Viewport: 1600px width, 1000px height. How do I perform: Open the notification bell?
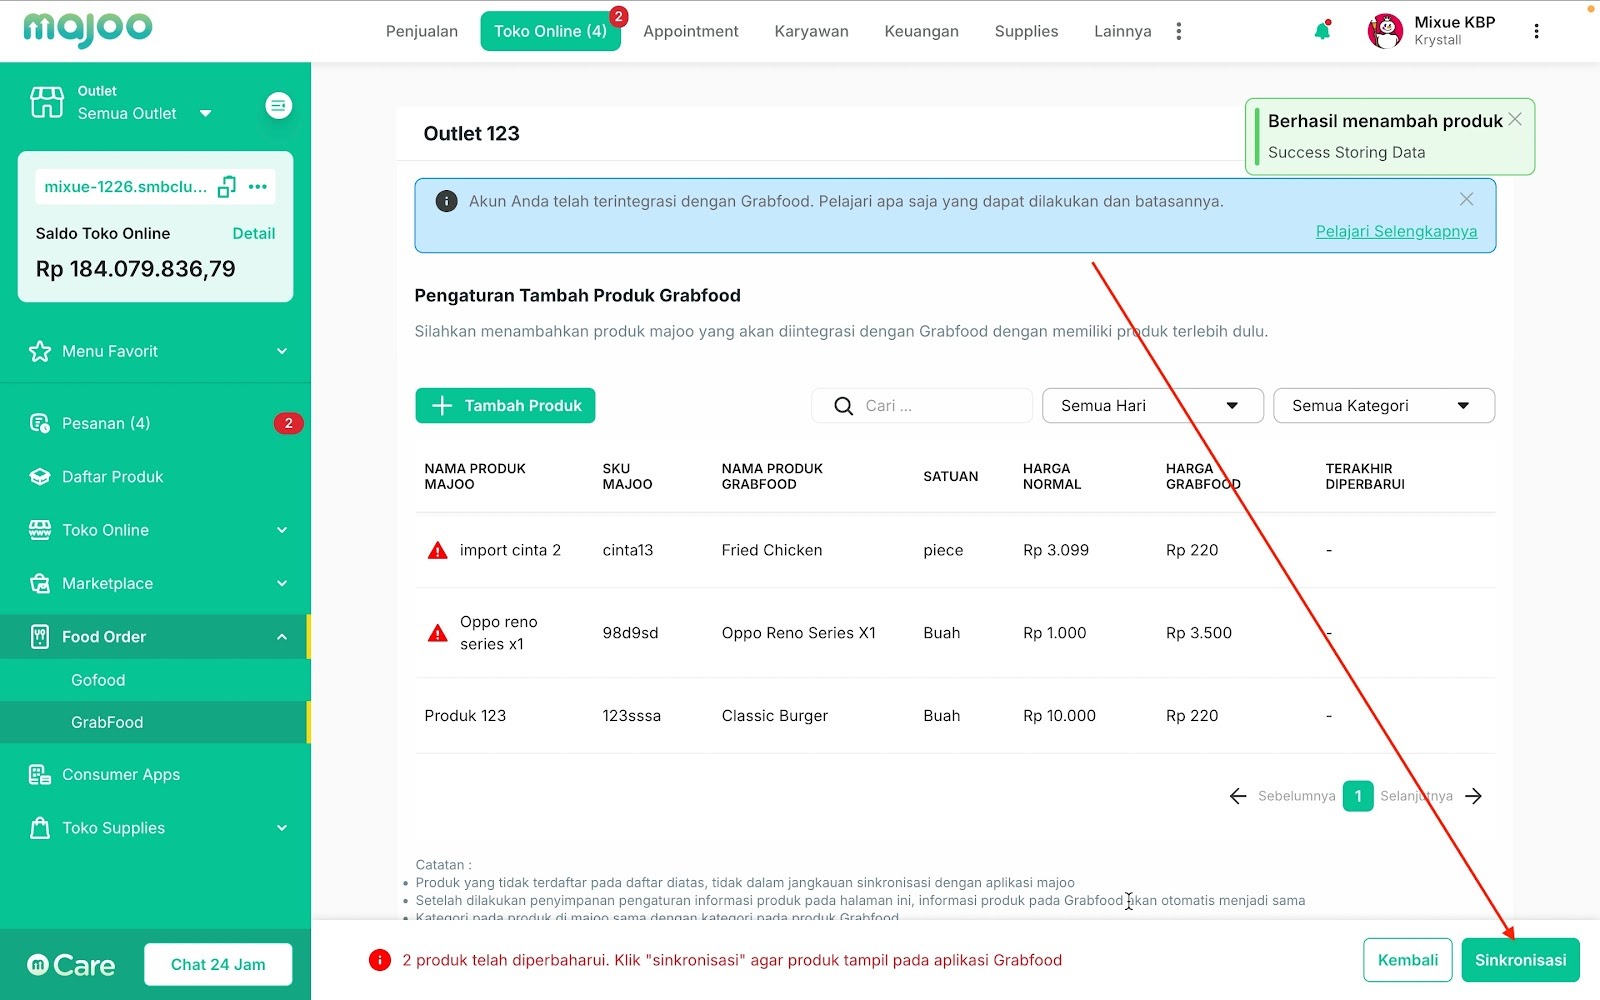coord(1322,31)
